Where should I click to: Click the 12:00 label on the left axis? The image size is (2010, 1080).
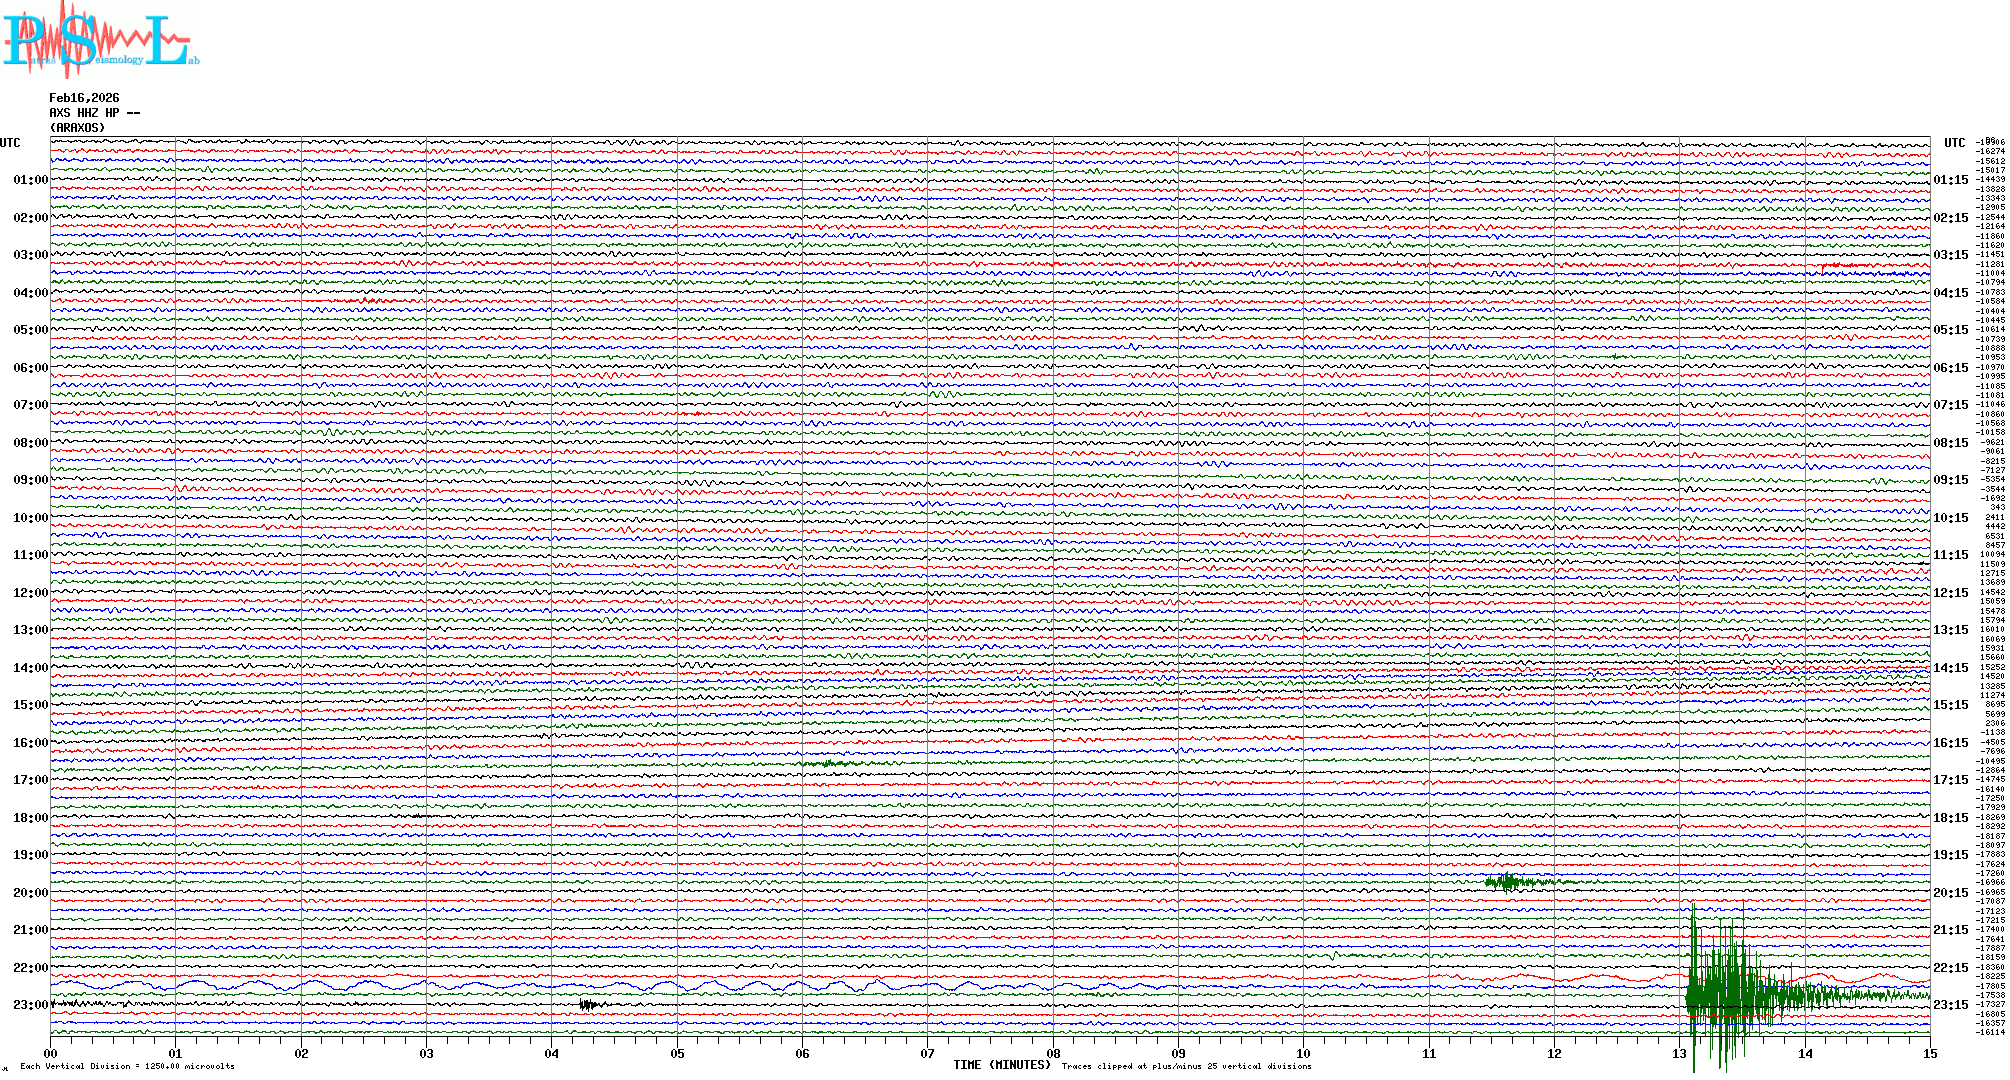tap(30, 593)
